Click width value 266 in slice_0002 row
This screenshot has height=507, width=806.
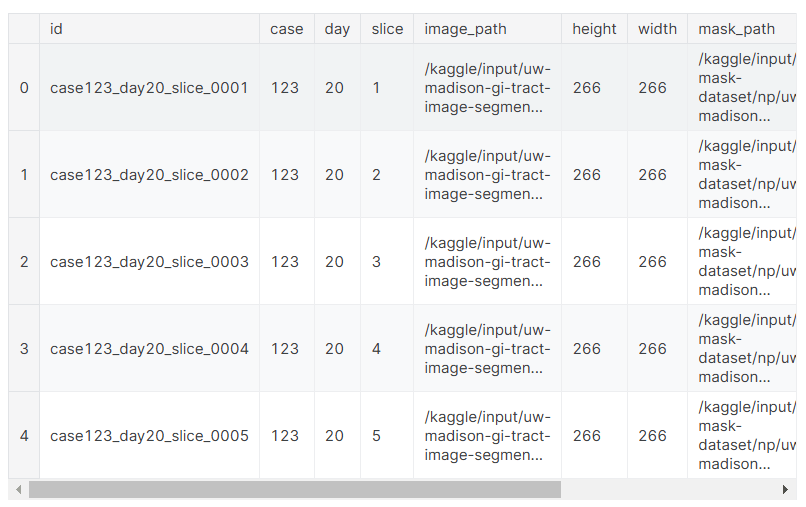(652, 175)
